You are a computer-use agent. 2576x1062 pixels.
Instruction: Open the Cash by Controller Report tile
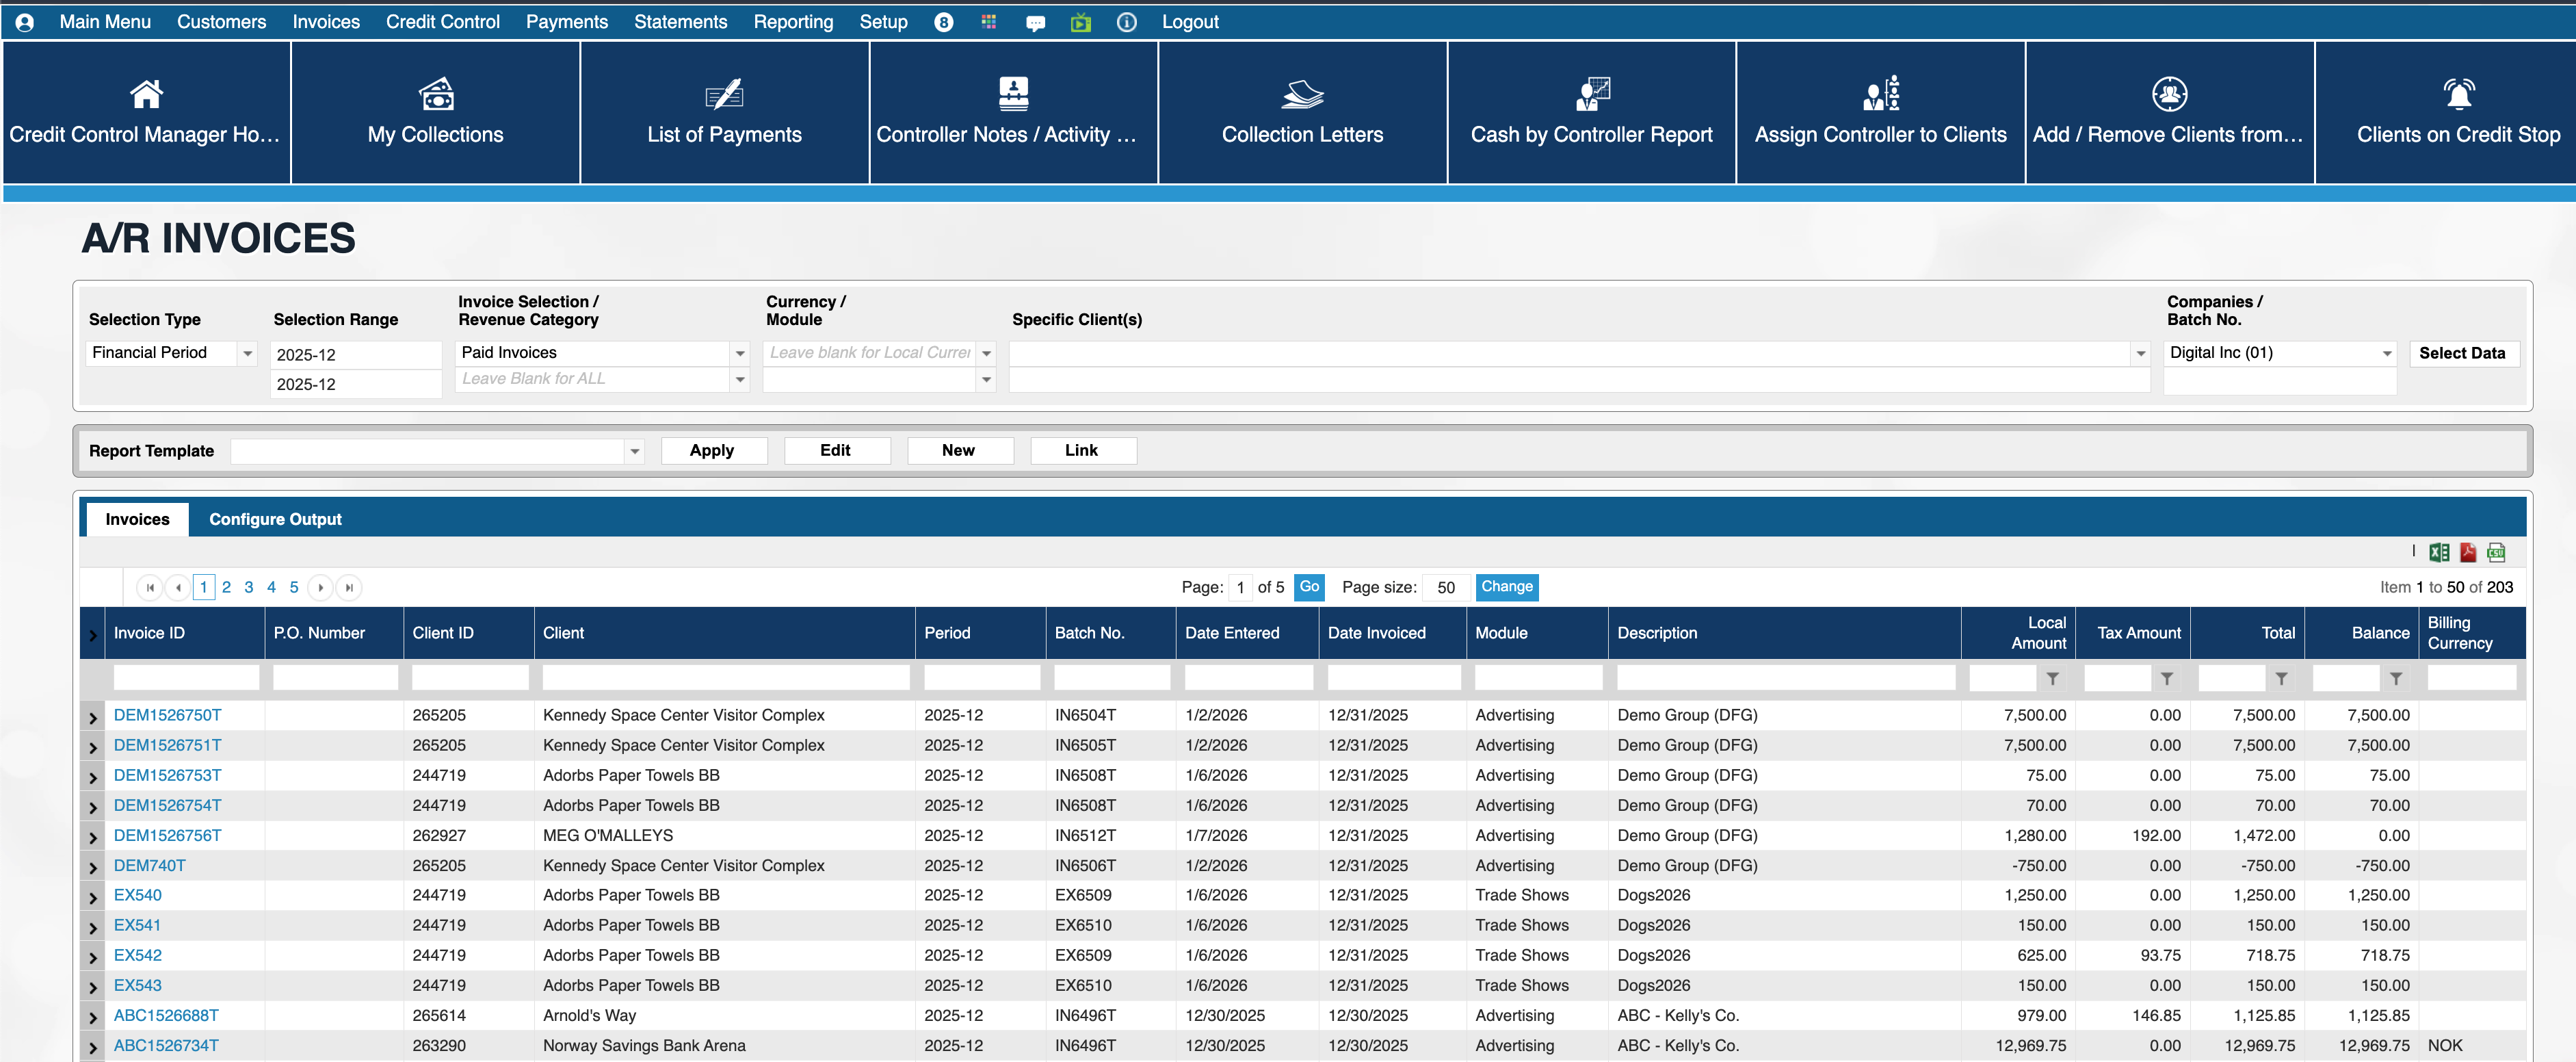tap(1591, 112)
